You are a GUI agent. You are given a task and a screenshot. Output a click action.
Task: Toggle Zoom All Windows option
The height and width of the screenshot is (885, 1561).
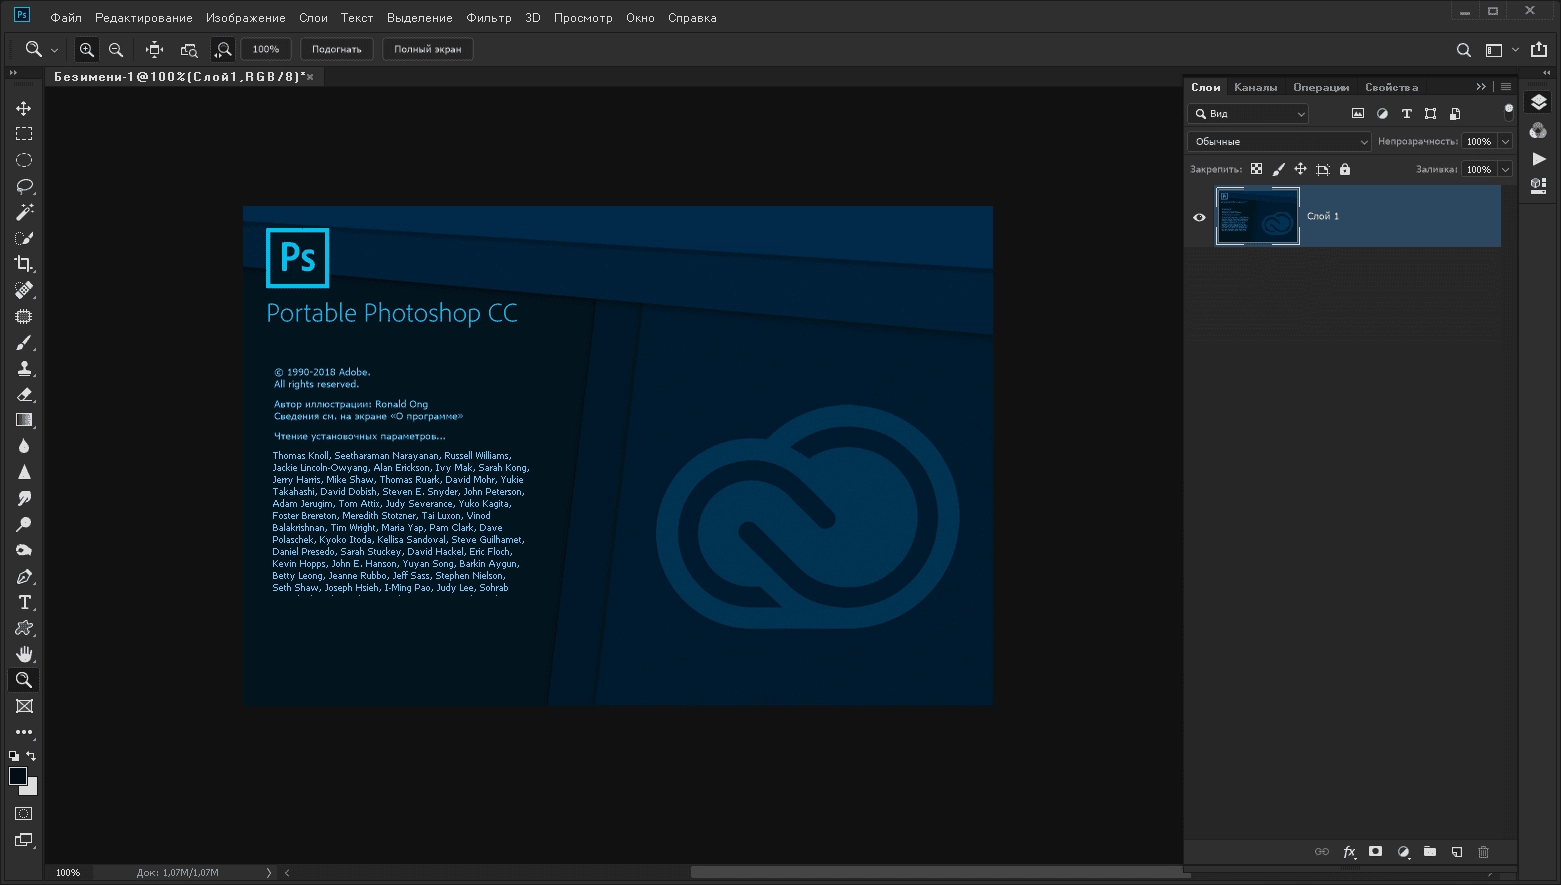pos(189,49)
